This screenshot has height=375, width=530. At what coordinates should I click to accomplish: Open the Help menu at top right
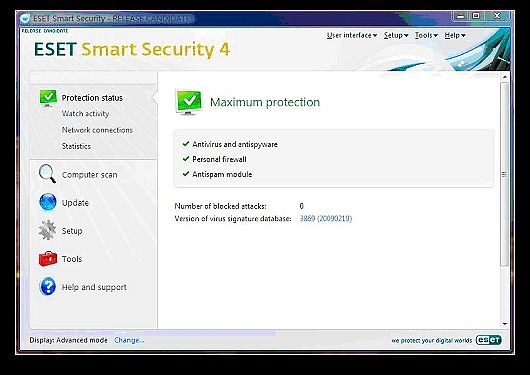pyautogui.click(x=455, y=35)
